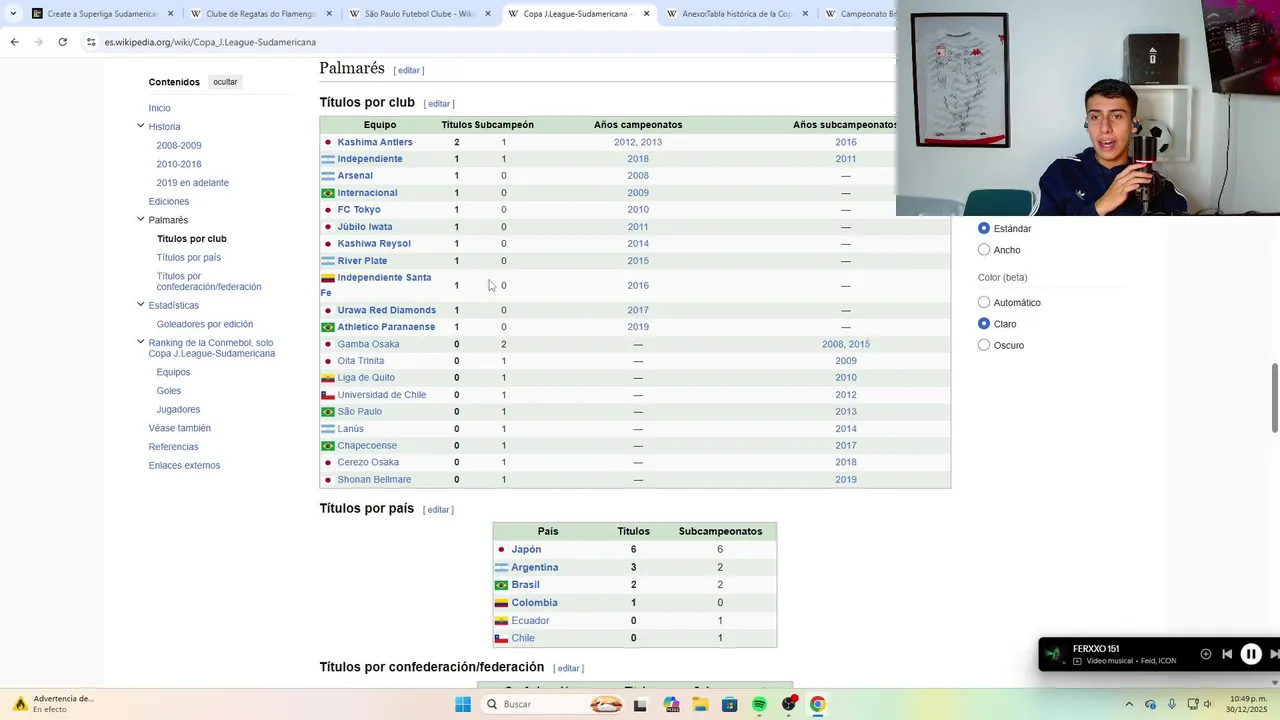The image size is (1280, 720).
Task: Select the Estándar width option
Action: [x=984, y=228]
